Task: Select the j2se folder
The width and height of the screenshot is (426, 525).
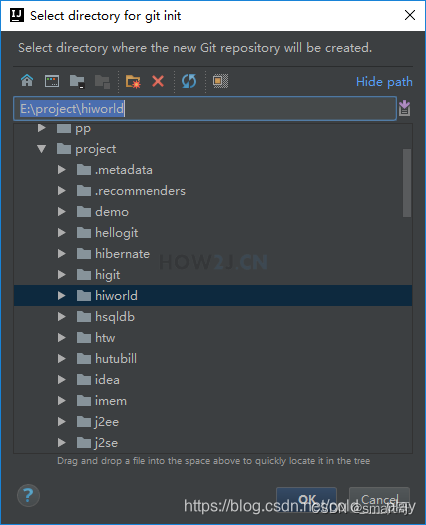Action: [213, 443]
